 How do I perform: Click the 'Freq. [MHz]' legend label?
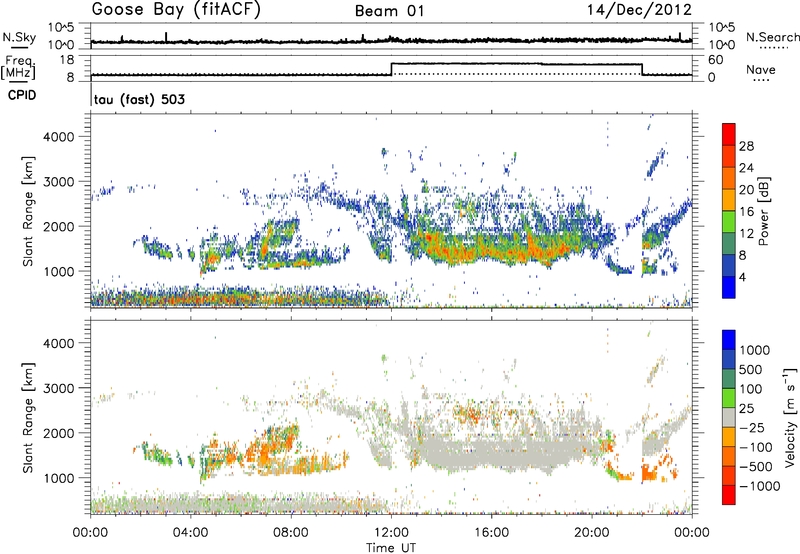(x=19, y=67)
